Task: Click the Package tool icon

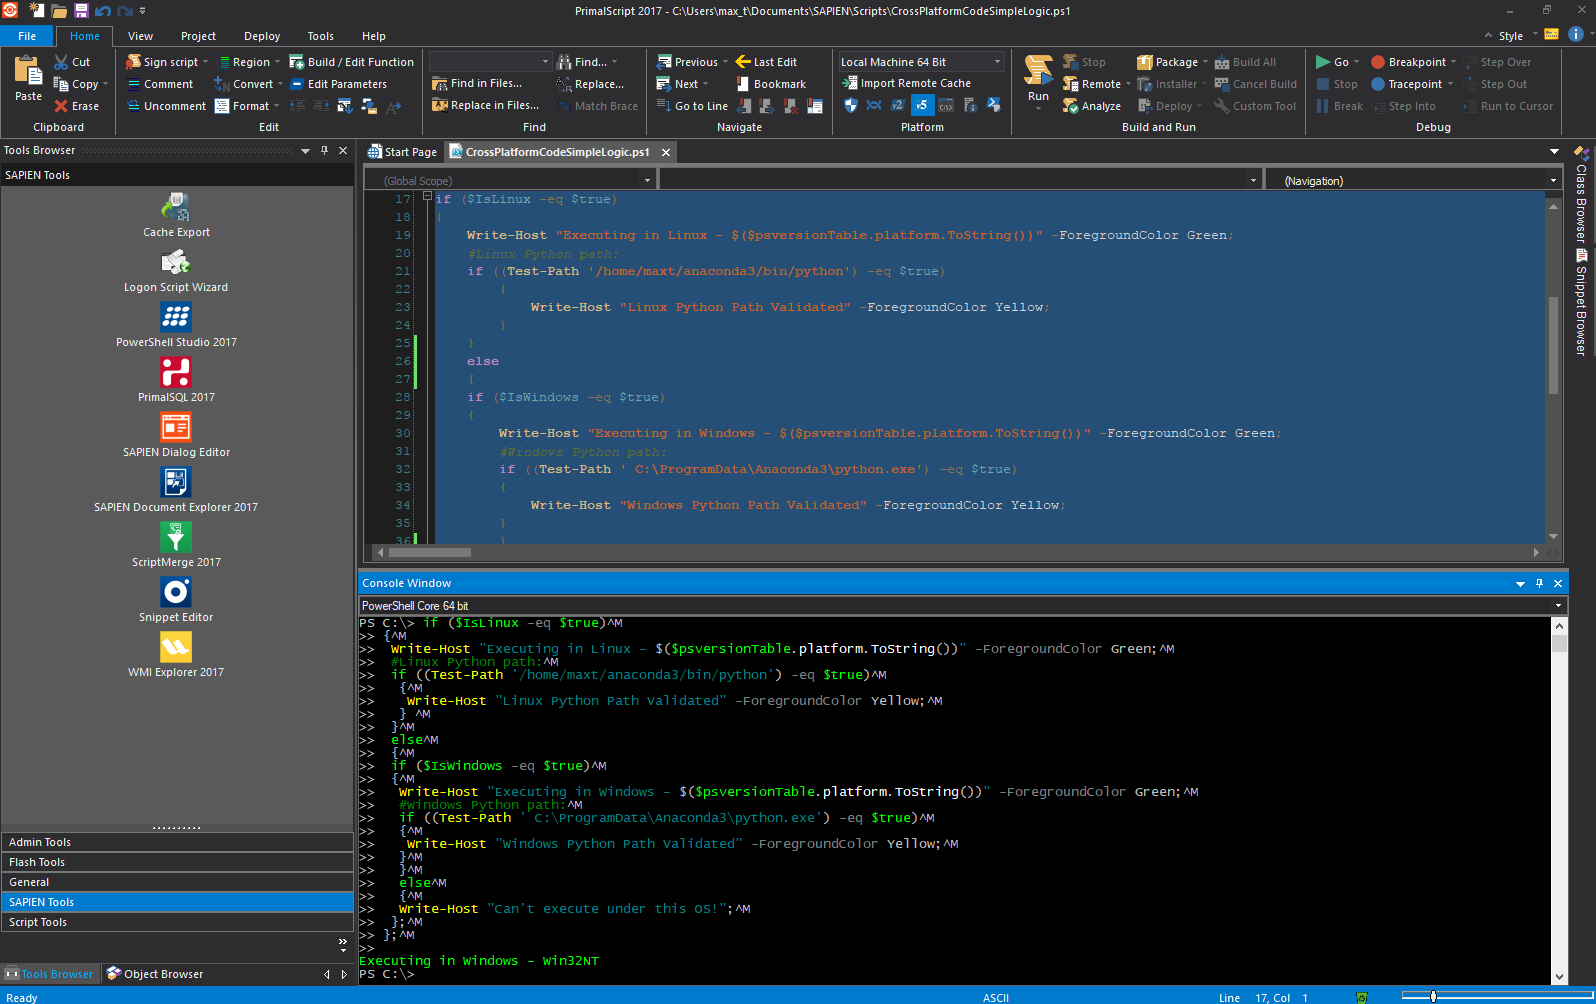Action: coord(1145,62)
